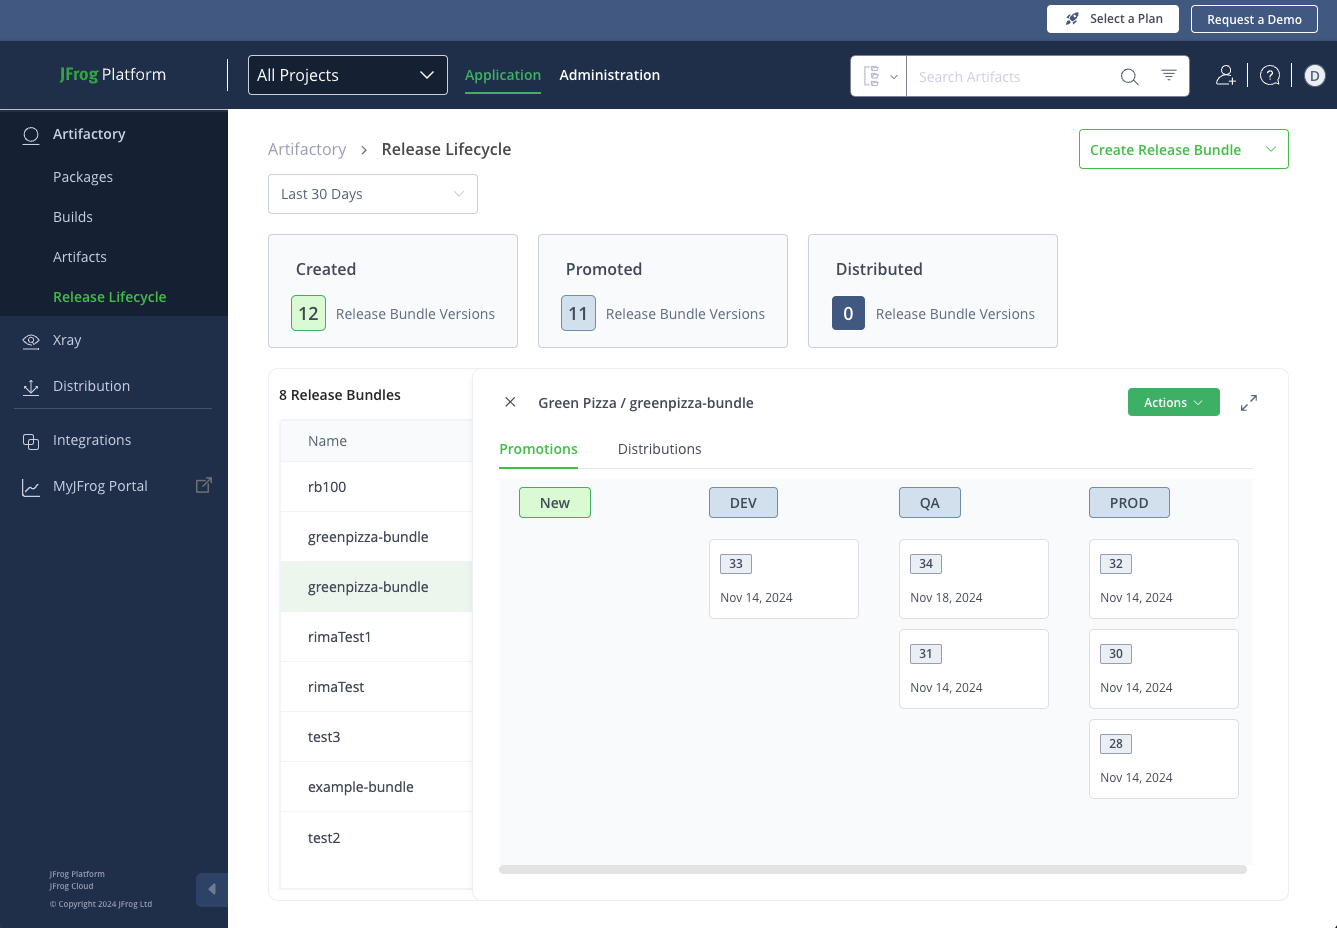Click the Artifactory module icon in sidebar
Viewport: 1337px width, 928px height.
point(29,134)
